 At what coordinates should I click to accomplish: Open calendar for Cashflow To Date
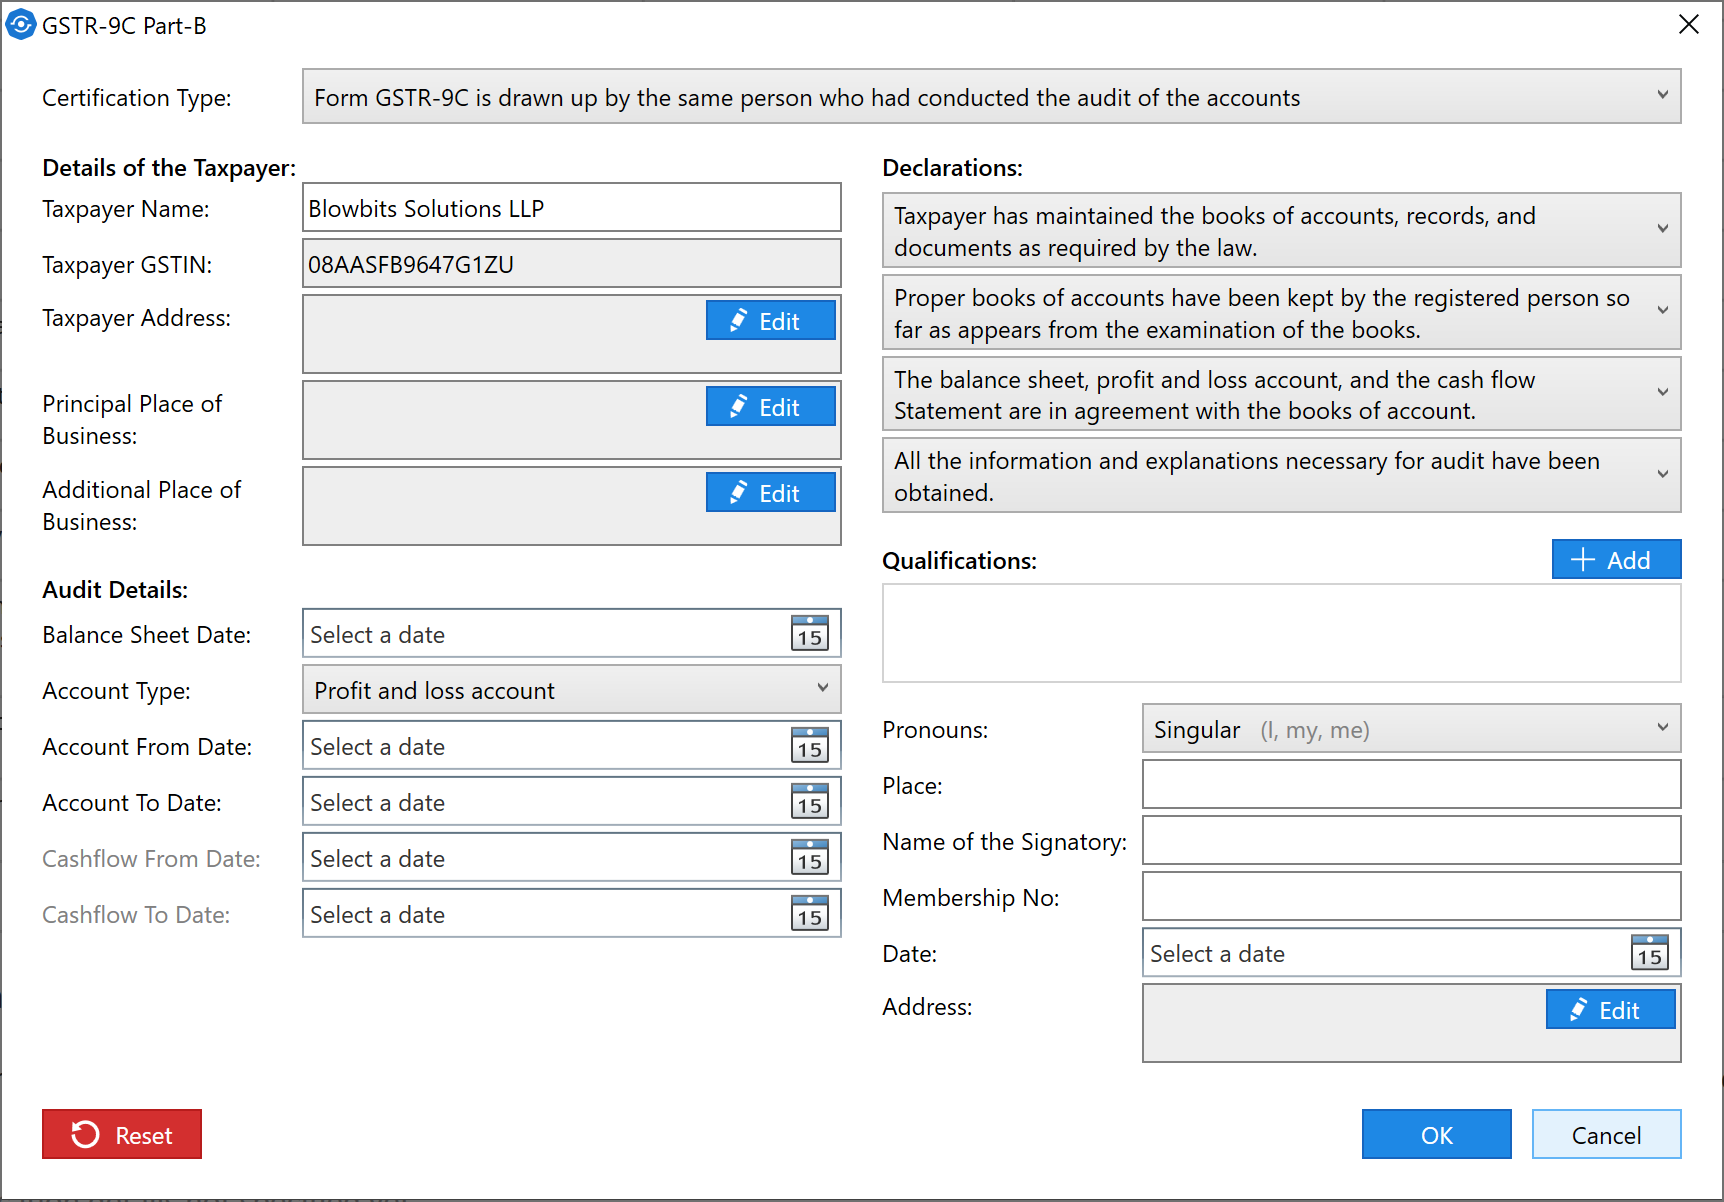pyautogui.click(x=809, y=914)
